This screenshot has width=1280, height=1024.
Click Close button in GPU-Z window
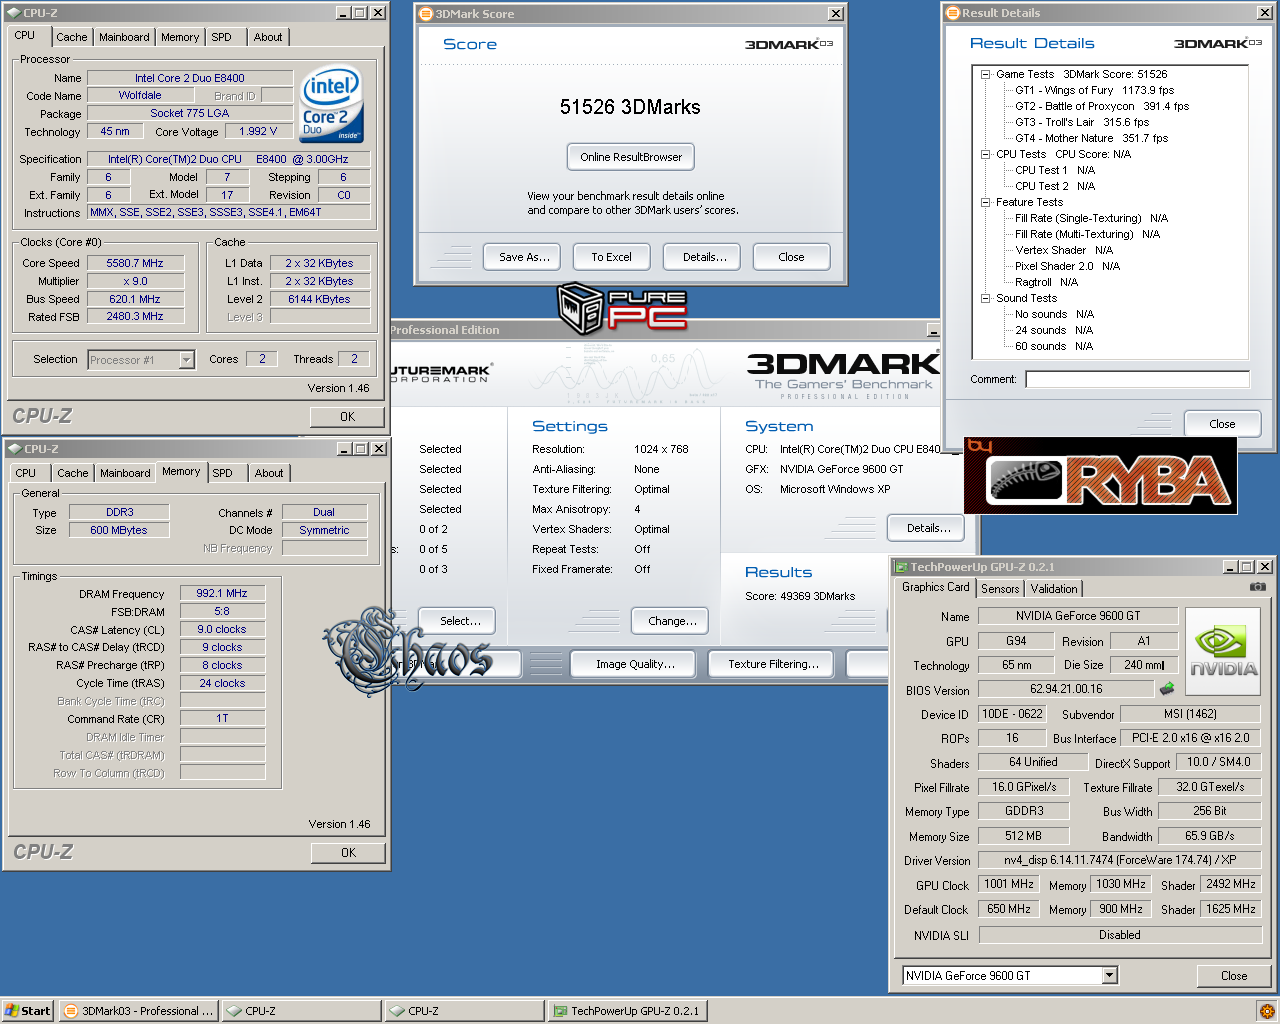click(1234, 976)
